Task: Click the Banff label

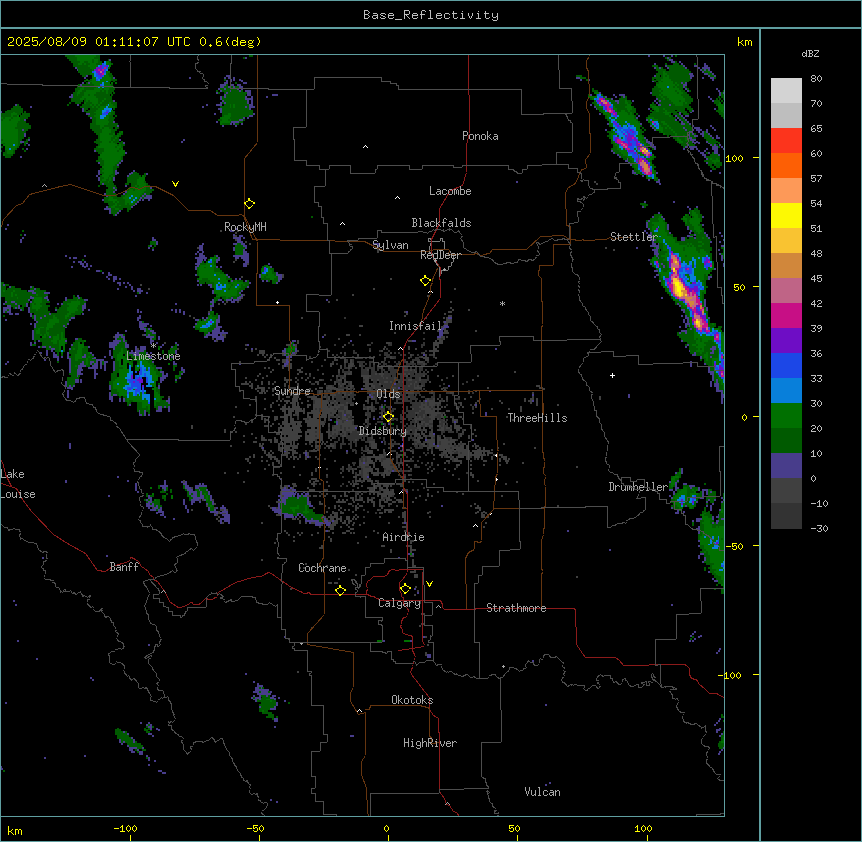Action: click(x=124, y=567)
